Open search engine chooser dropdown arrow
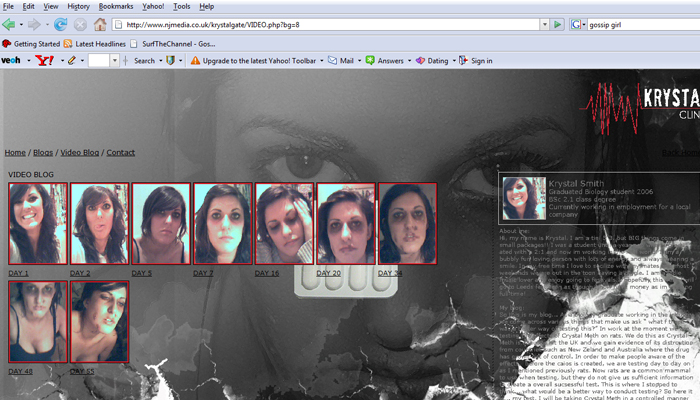The image size is (700, 400). 583,25
